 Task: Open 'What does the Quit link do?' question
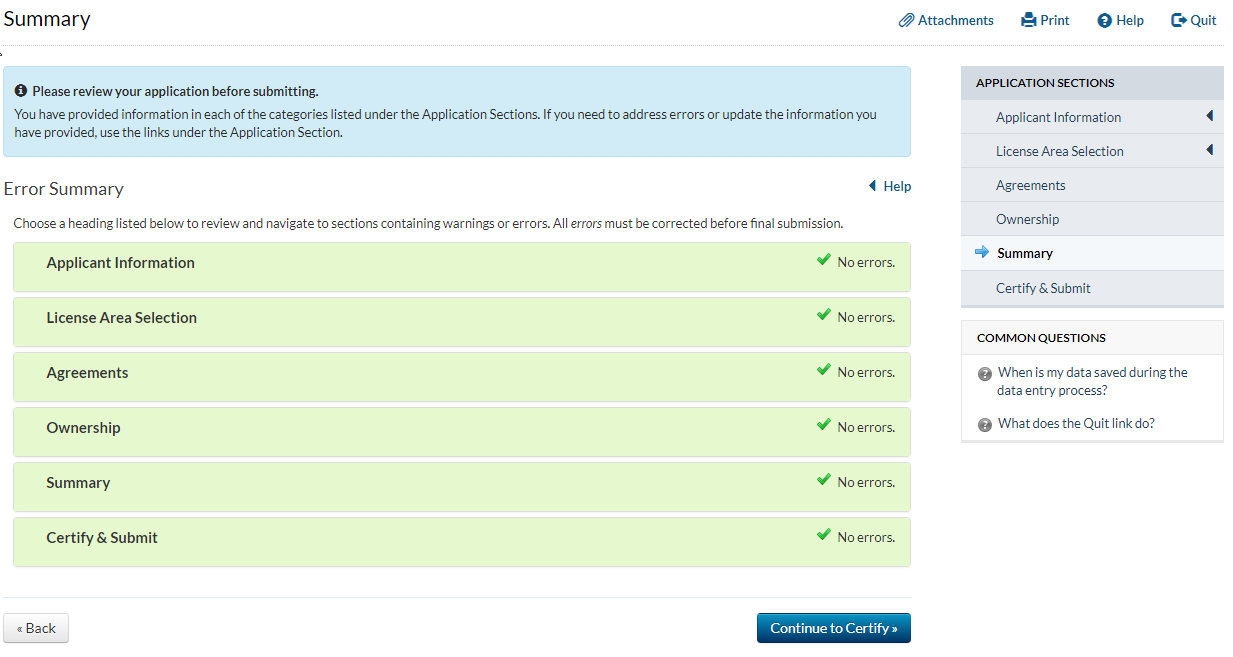pos(1076,423)
